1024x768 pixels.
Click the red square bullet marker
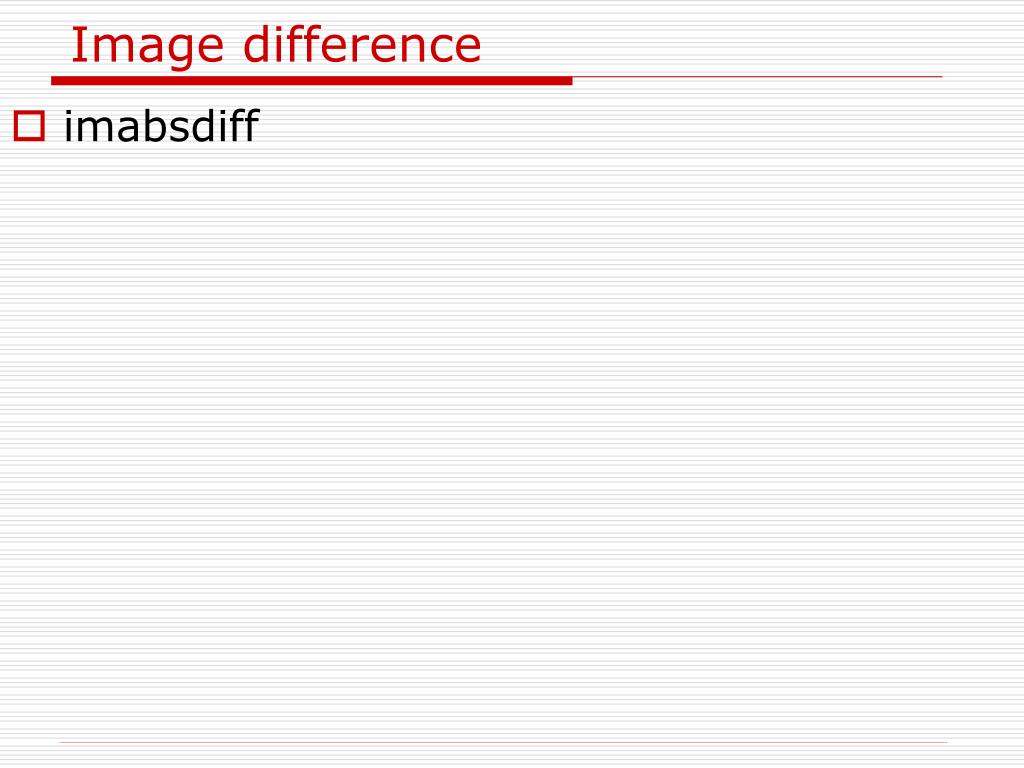pyautogui.click(x=29, y=126)
